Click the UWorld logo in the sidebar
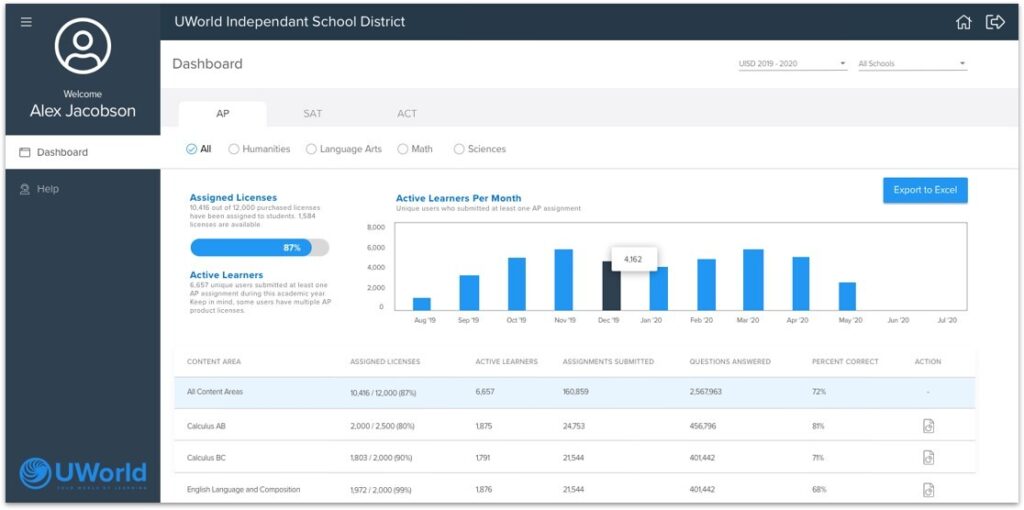Viewport: 1024px width, 510px height. pos(83,473)
